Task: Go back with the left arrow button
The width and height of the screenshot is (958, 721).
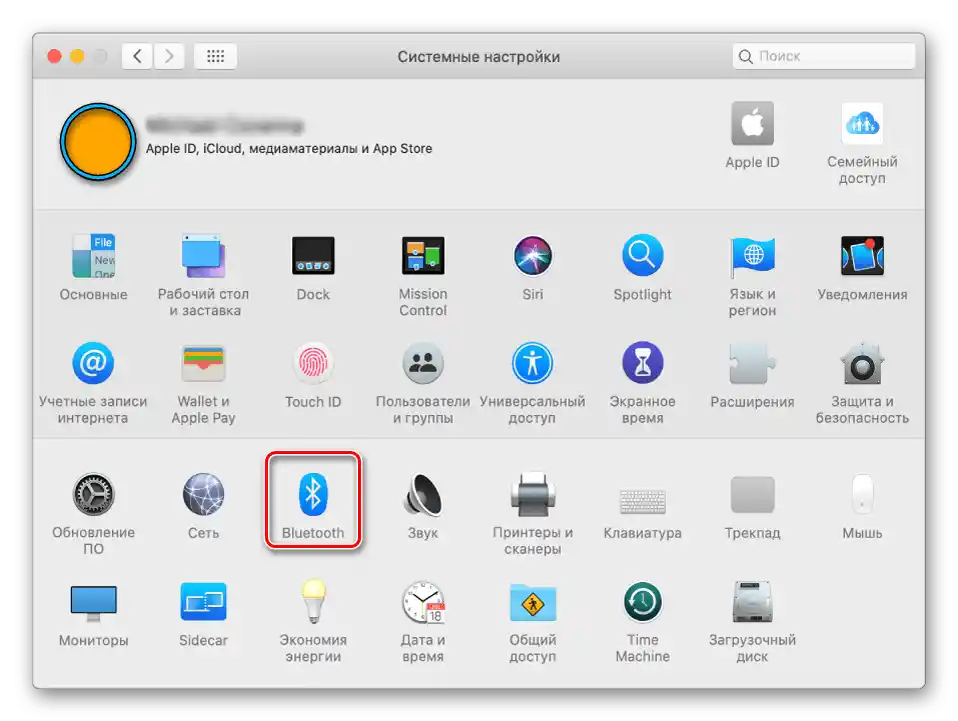Action: pyautogui.click(x=137, y=56)
